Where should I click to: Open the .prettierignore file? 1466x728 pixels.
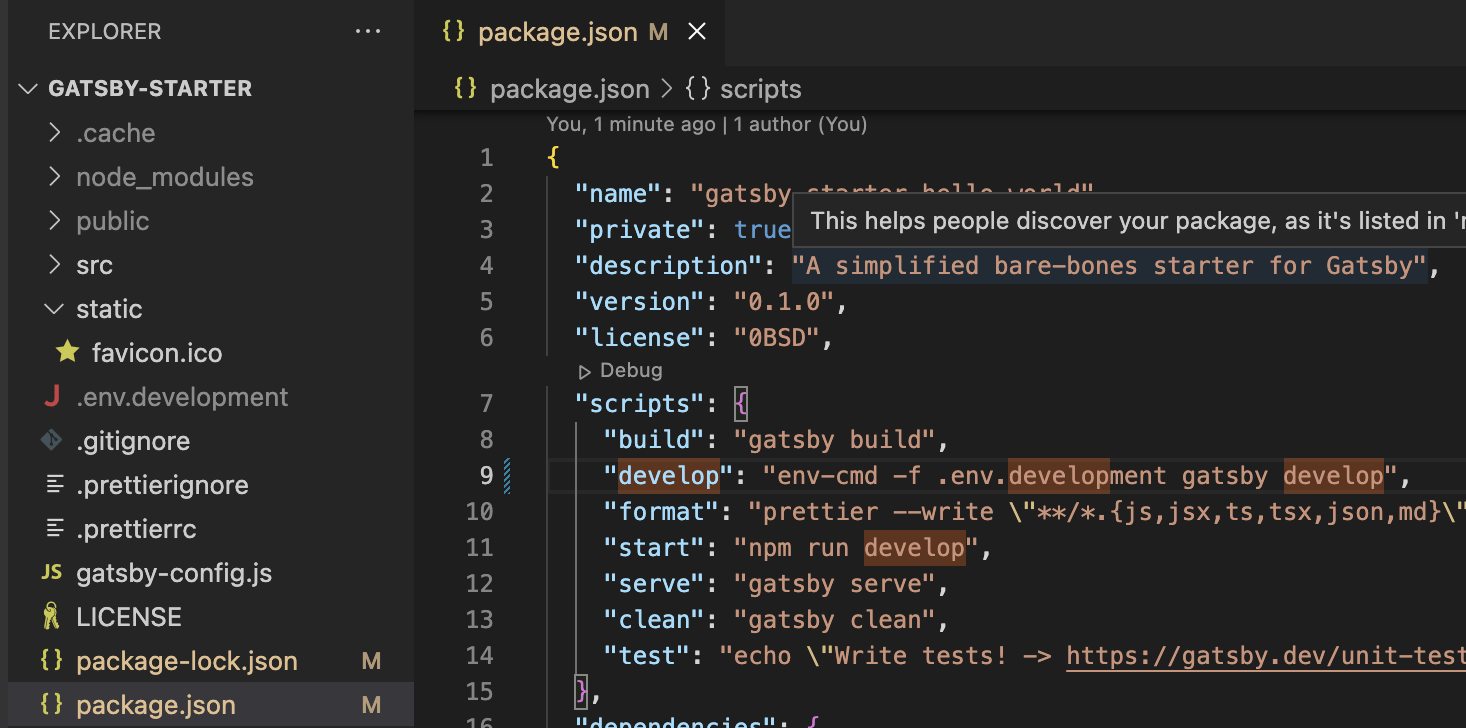click(x=162, y=485)
